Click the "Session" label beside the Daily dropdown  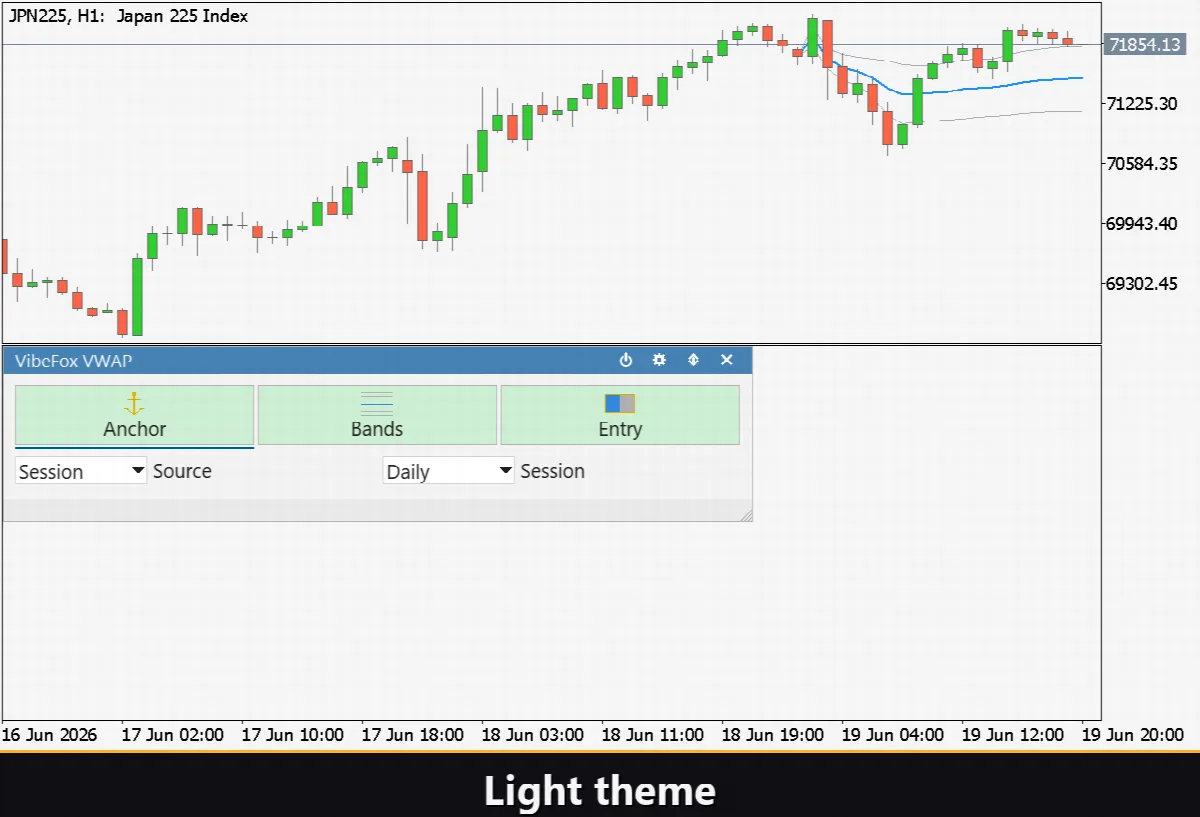[553, 471]
